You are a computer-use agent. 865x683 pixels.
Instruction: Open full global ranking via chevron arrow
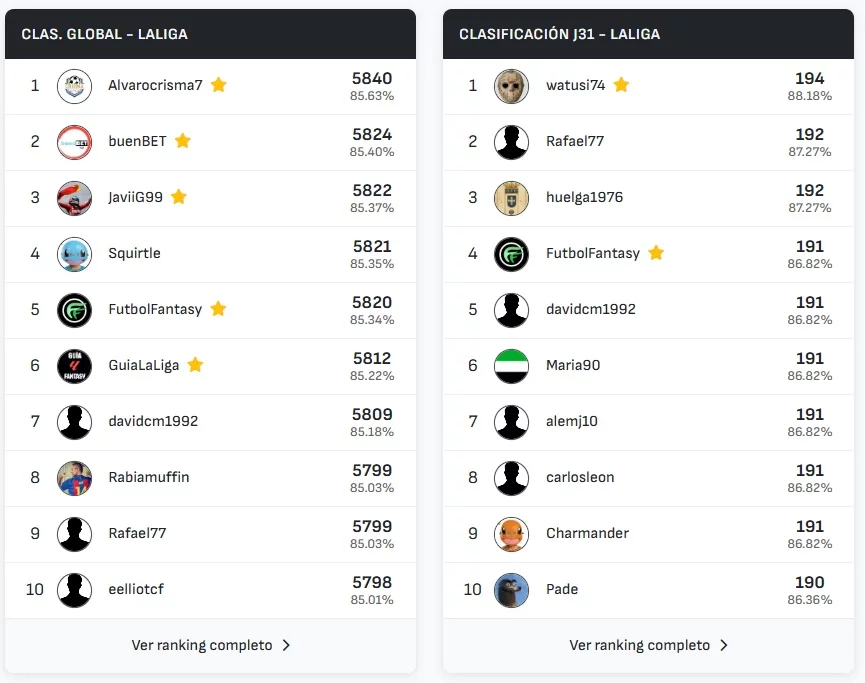286,646
